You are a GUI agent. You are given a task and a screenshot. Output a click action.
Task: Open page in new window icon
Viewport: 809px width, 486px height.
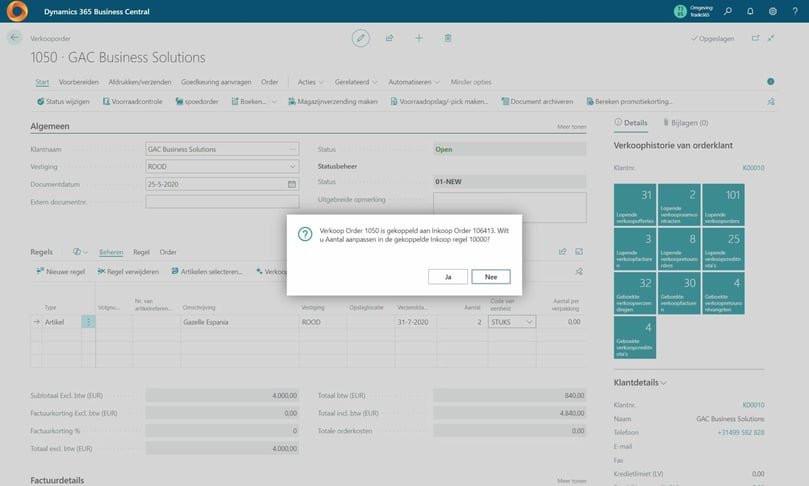755,38
